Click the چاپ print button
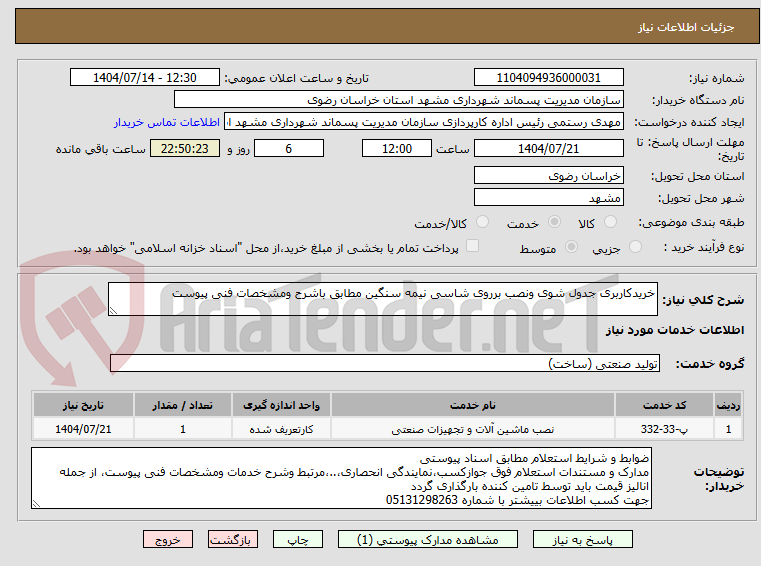The height and width of the screenshot is (566, 761). 298,539
